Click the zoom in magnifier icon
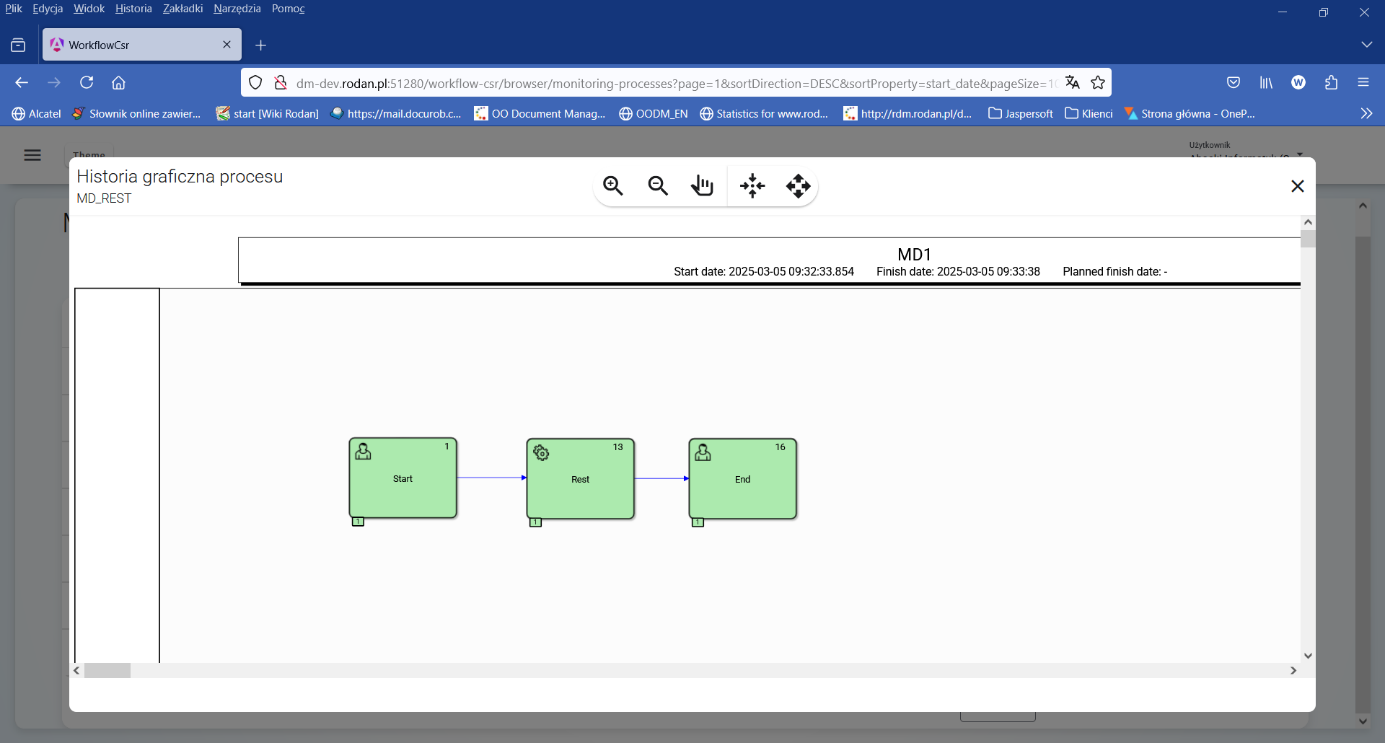 pyautogui.click(x=613, y=186)
